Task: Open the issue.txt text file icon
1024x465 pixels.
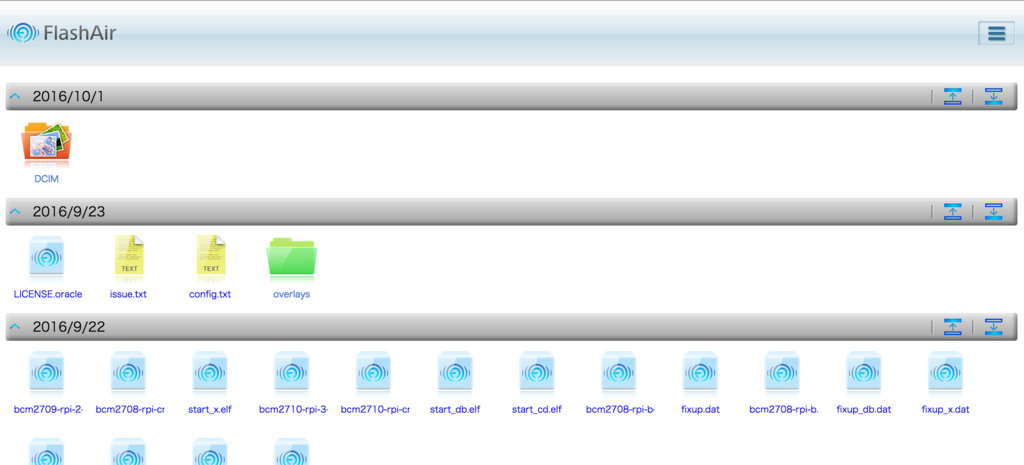Action: (129, 255)
